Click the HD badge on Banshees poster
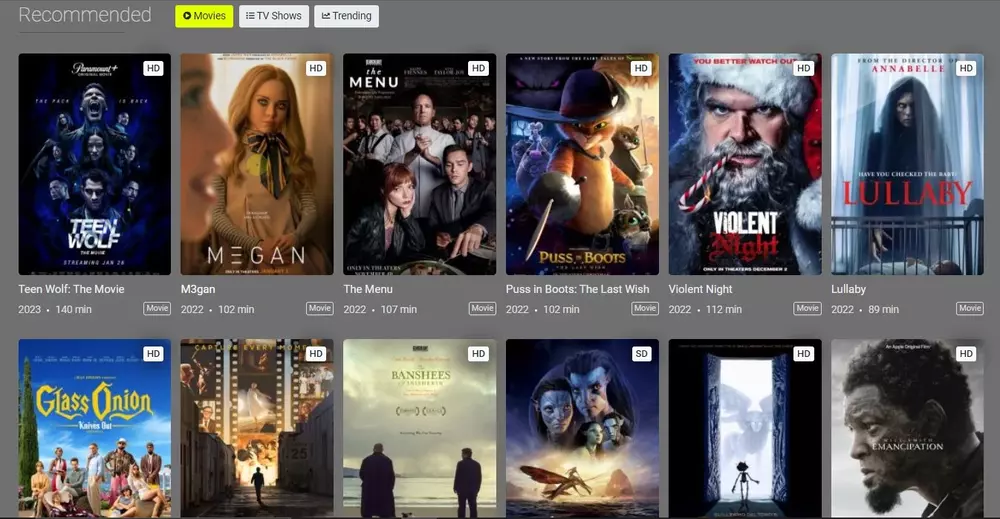 click(478, 354)
